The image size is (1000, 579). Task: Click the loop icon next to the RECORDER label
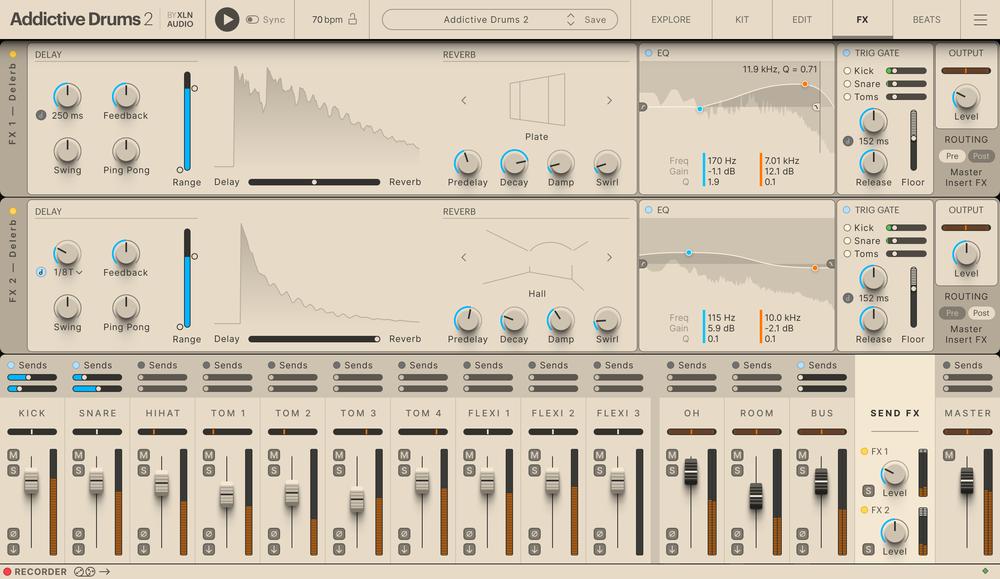click(79, 570)
